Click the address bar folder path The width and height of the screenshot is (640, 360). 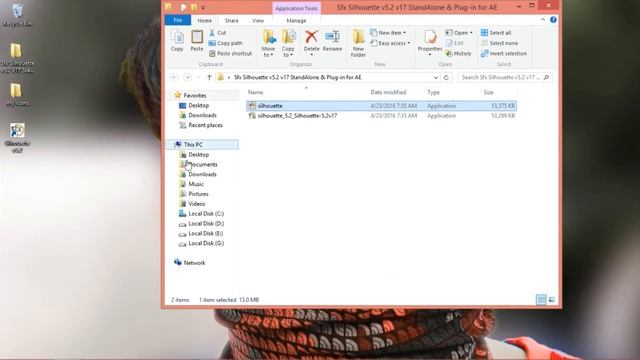coord(298,78)
